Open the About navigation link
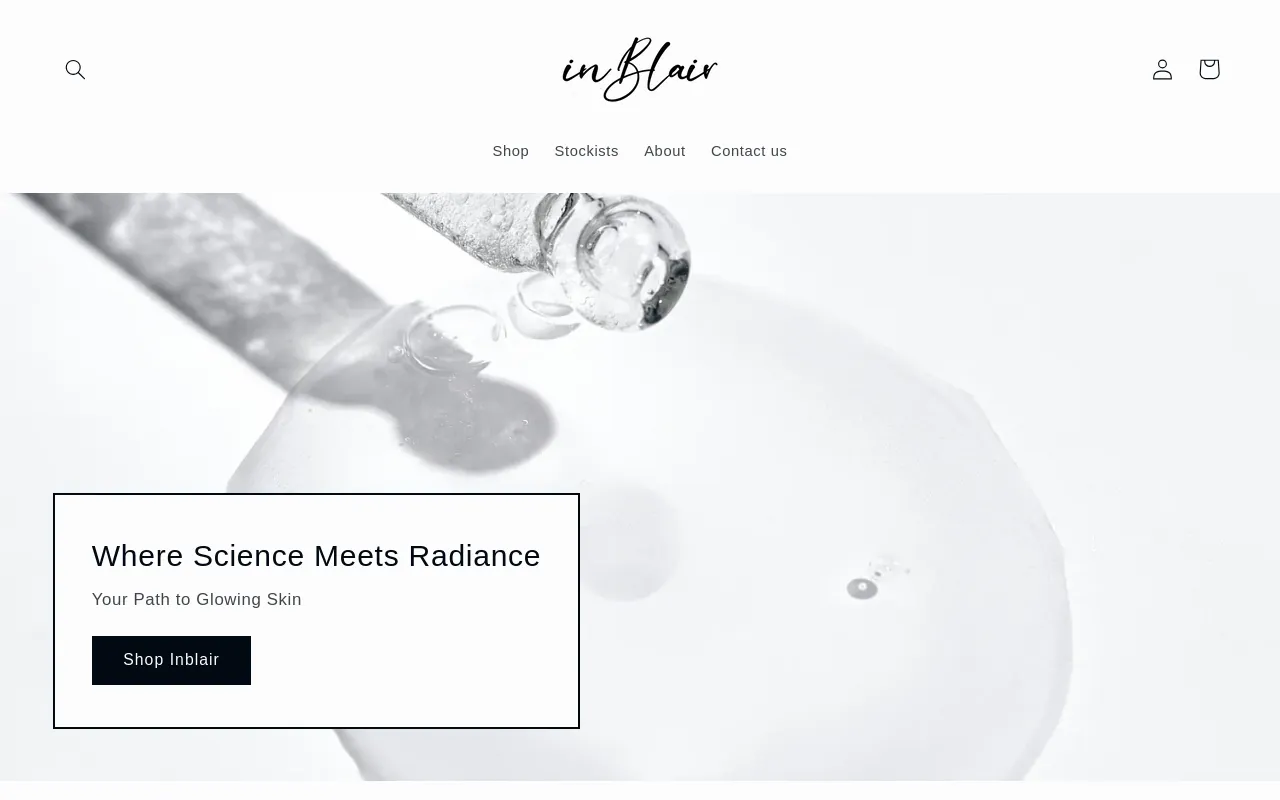 [664, 151]
